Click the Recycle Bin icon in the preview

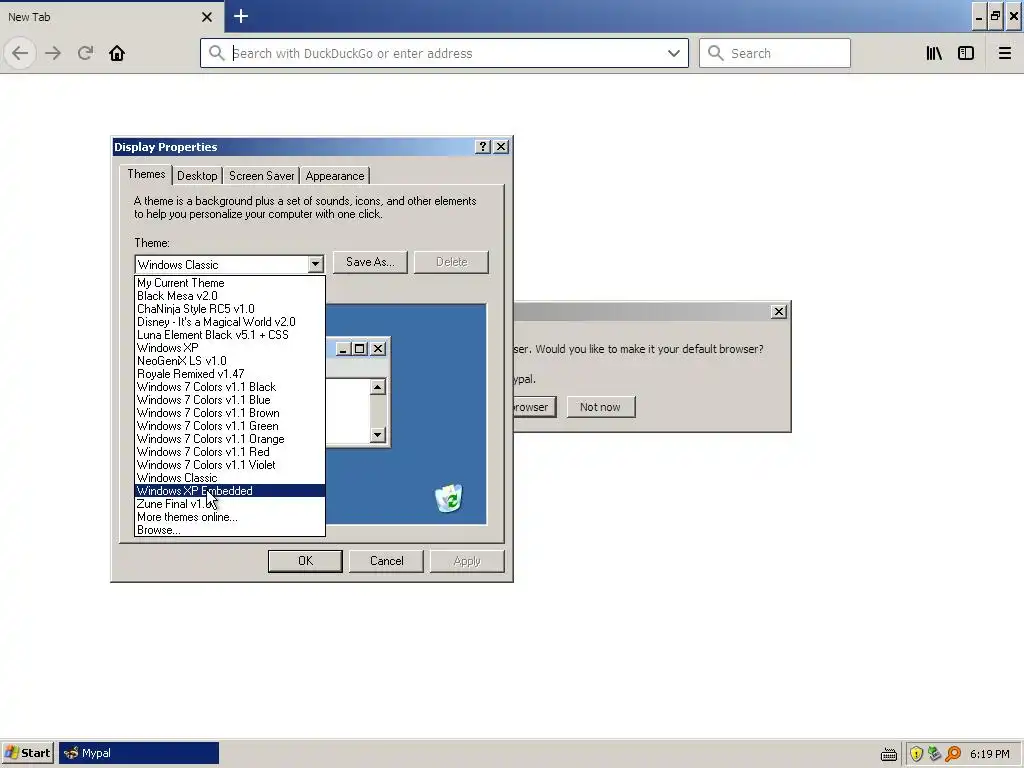click(449, 498)
